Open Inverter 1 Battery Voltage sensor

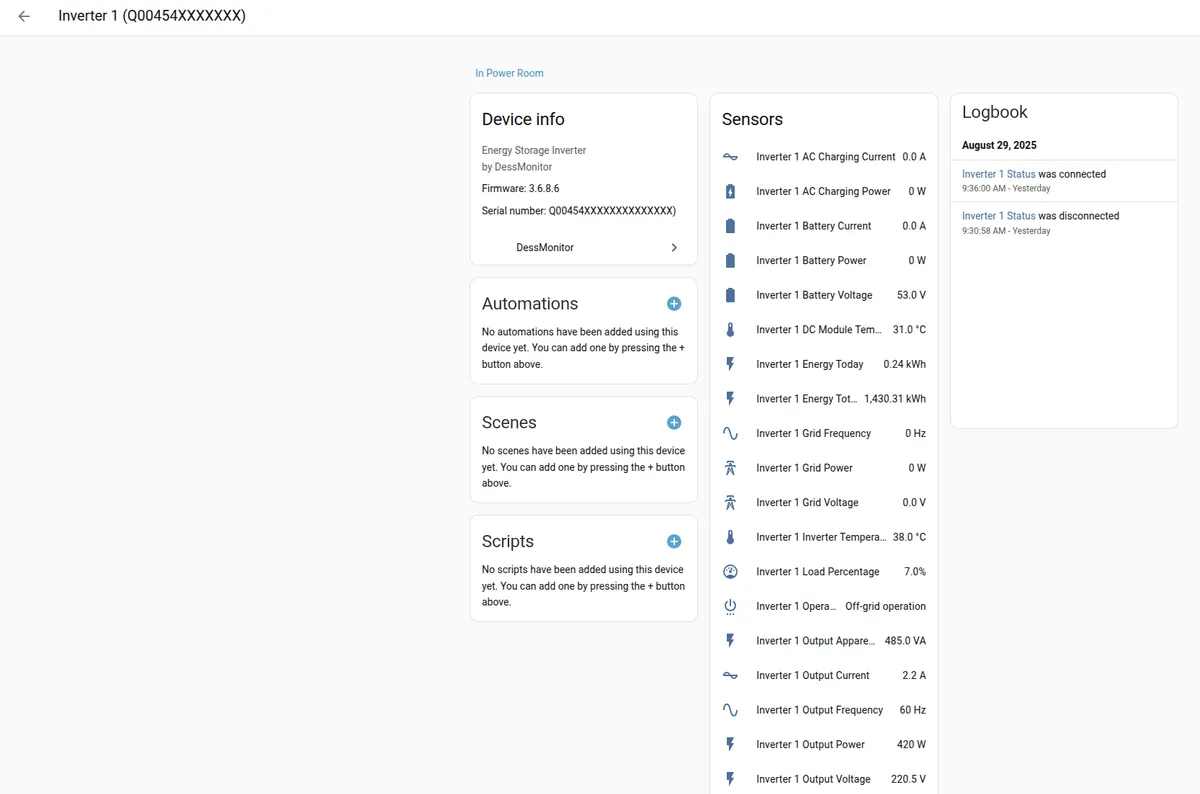824,295
